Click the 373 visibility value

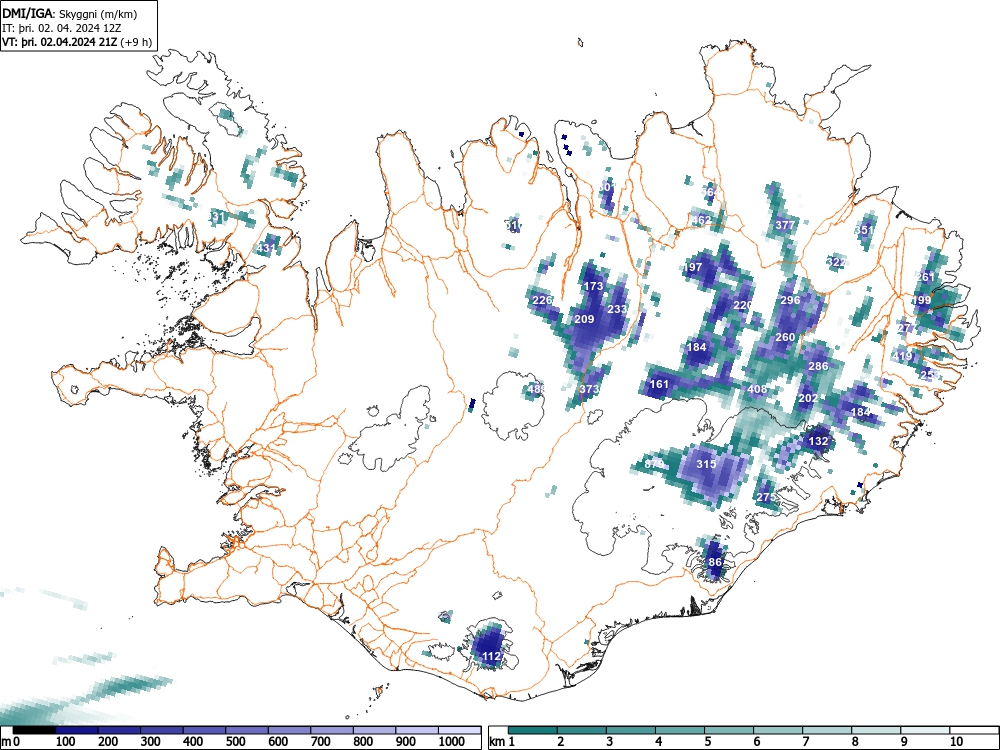589,388
